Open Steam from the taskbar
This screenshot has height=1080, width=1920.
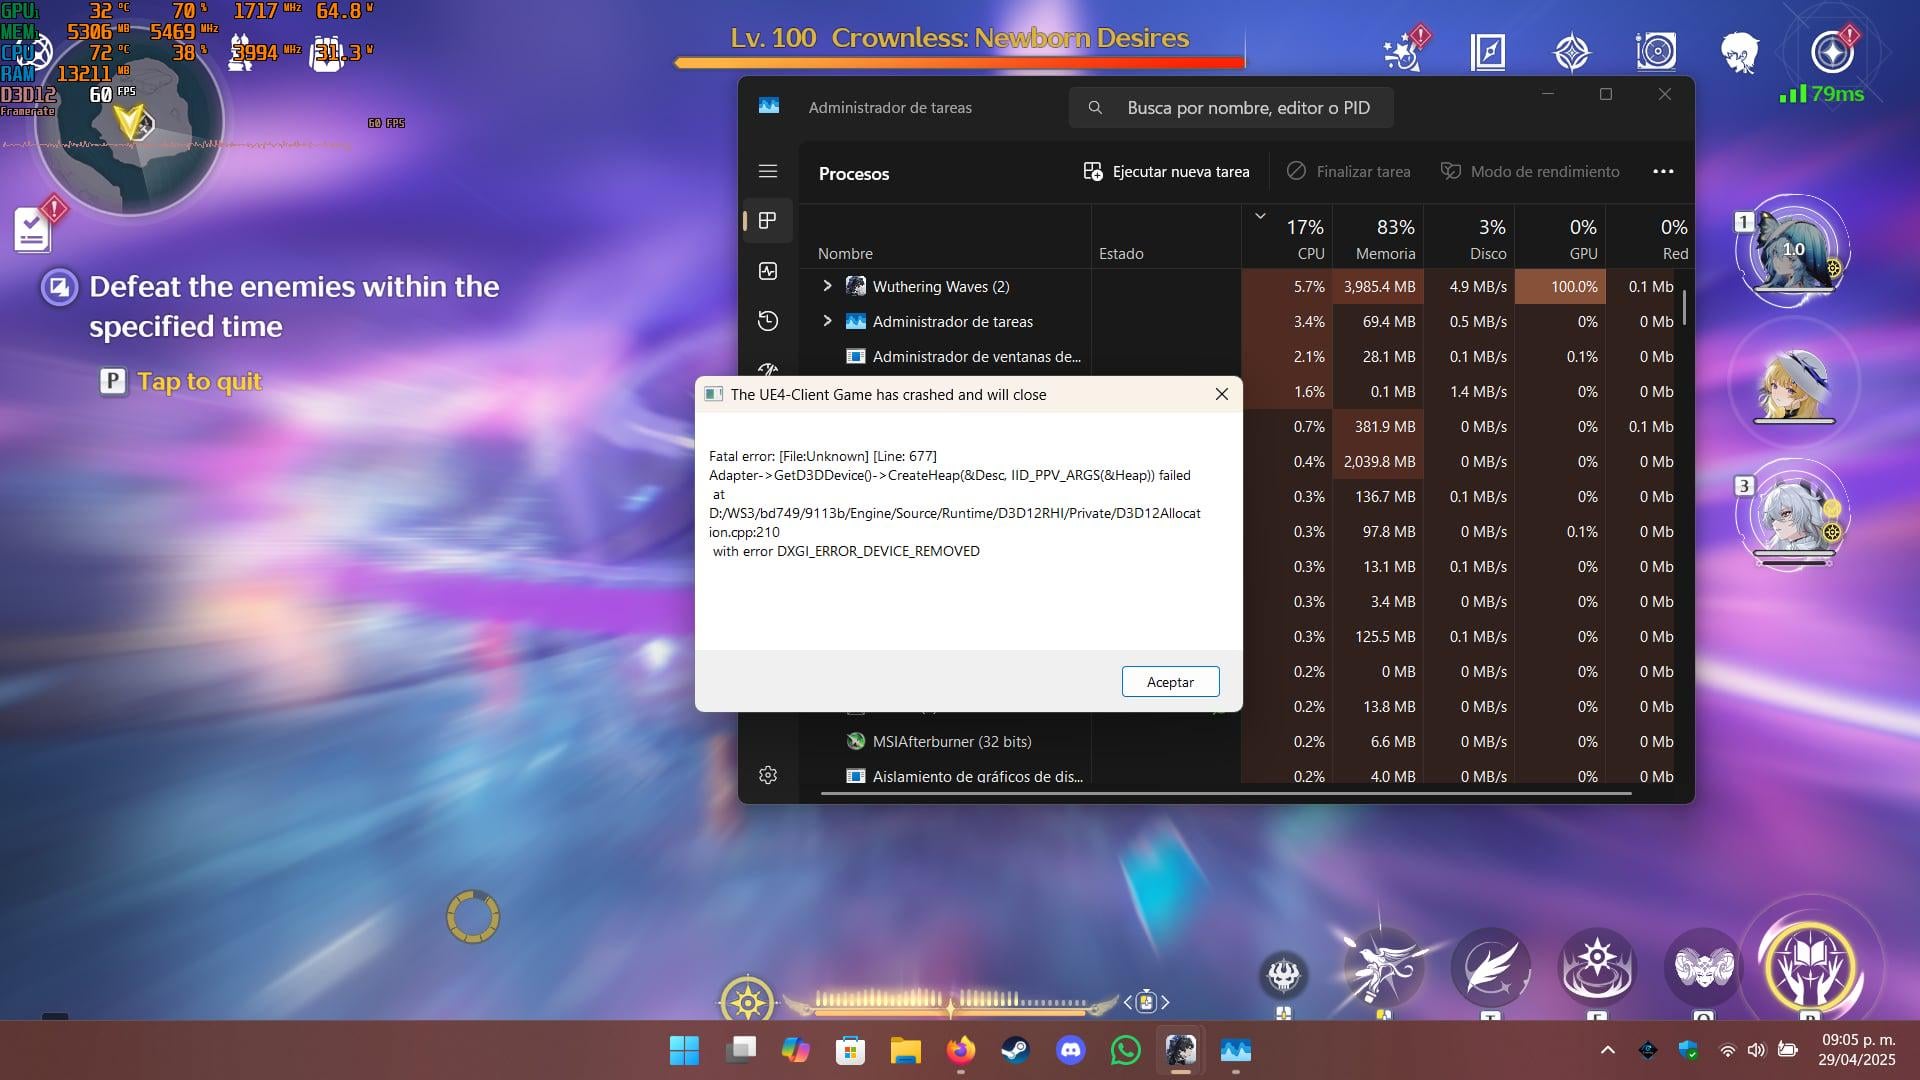pyautogui.click(x=1015, y=1050)
